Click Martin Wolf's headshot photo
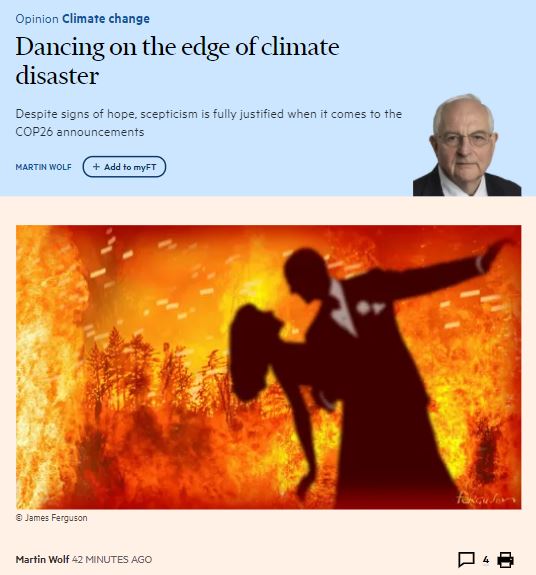The width and height of the screenshot is (536, 575). tap(467, 145)
